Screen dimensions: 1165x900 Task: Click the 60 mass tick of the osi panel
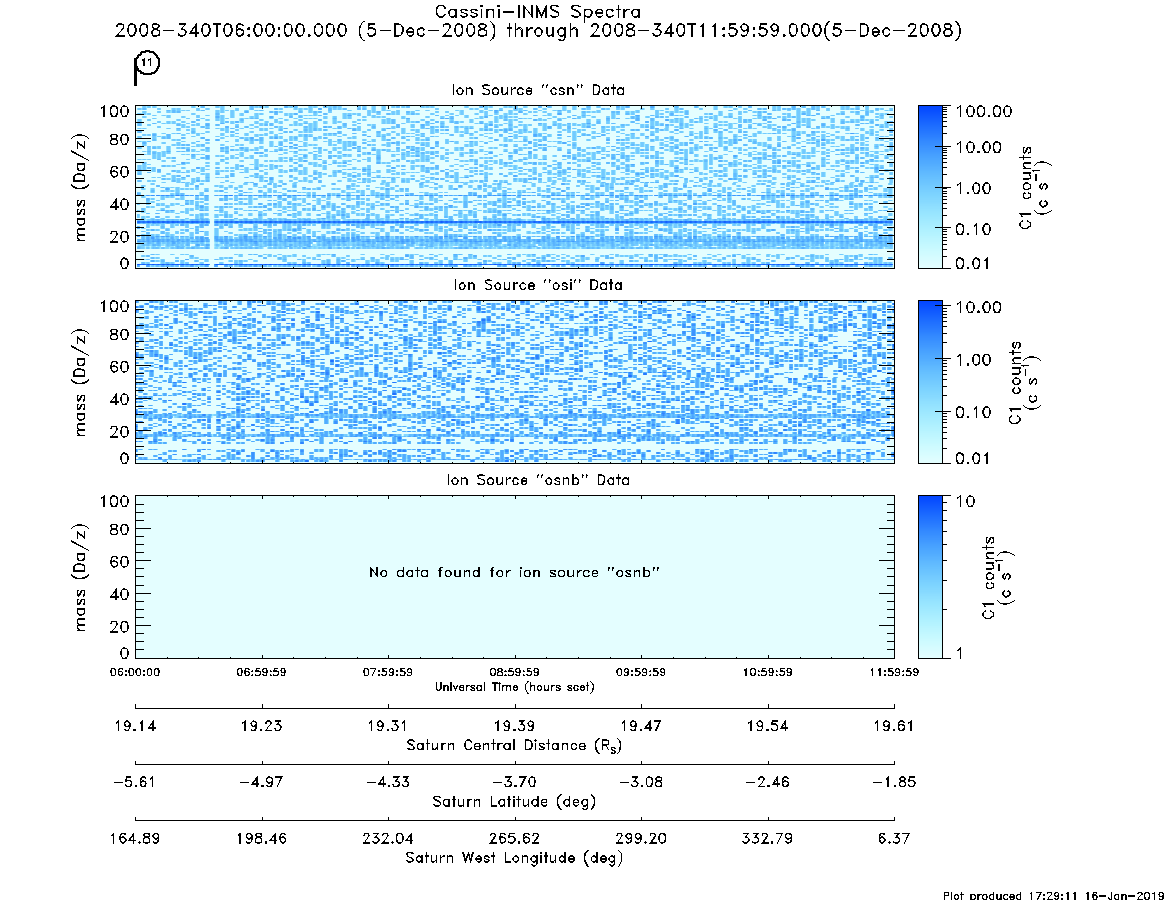(x=120, y=367)
